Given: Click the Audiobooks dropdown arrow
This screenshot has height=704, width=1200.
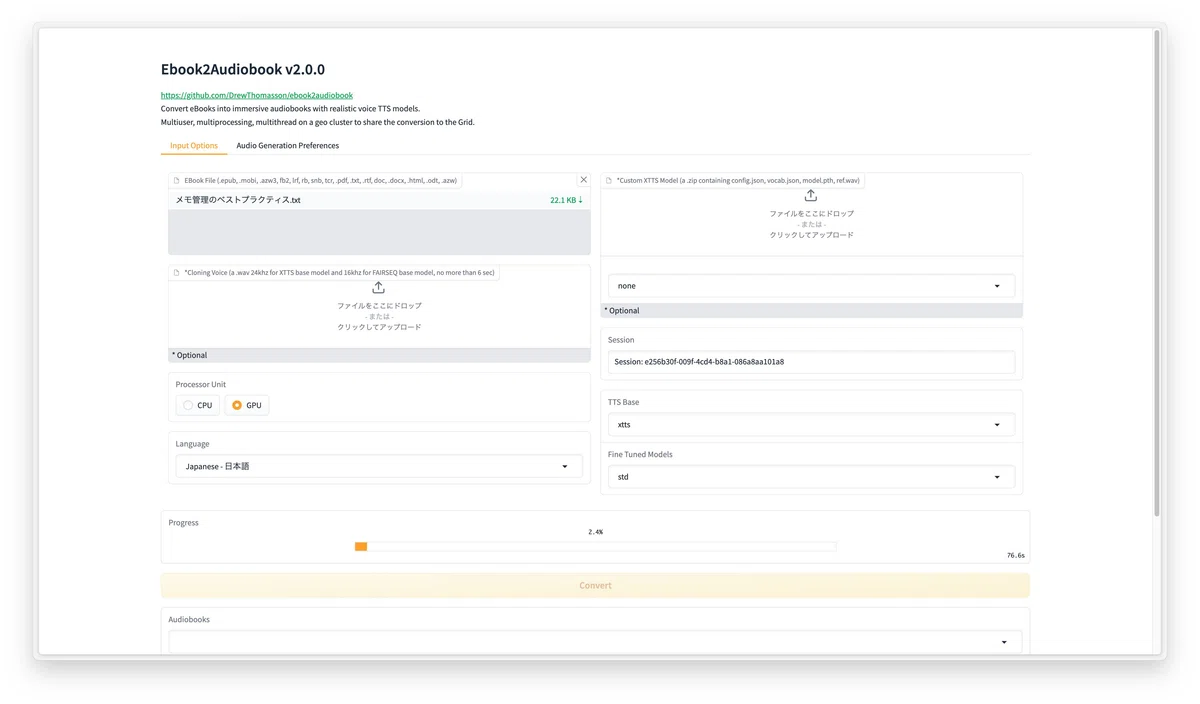Looking at the screenshot, I should pyautogui.click(x=1004, y=642).
